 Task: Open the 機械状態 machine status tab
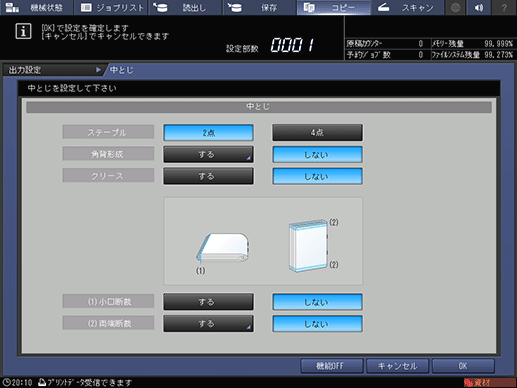[x=36, y=7]
